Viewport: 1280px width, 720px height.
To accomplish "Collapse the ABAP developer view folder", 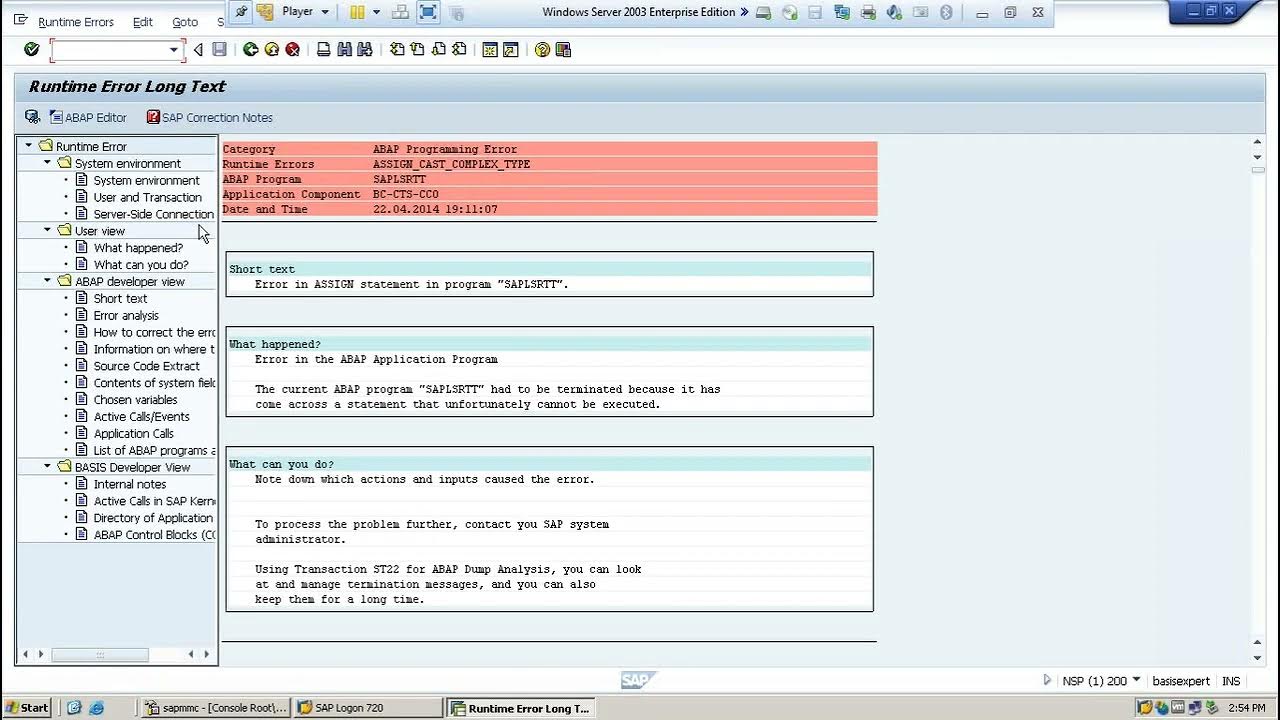I will 47,281.
